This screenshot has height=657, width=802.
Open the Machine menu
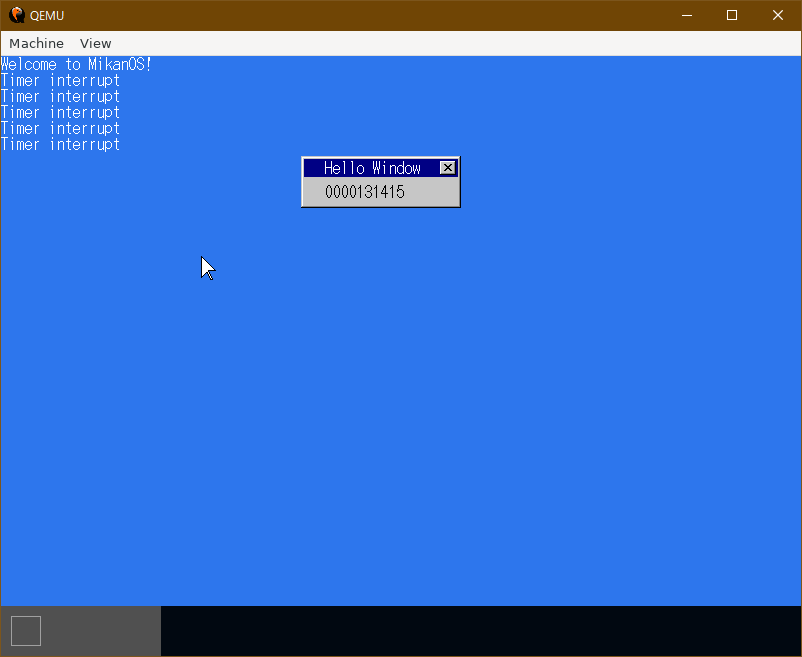tap(36, 43)
